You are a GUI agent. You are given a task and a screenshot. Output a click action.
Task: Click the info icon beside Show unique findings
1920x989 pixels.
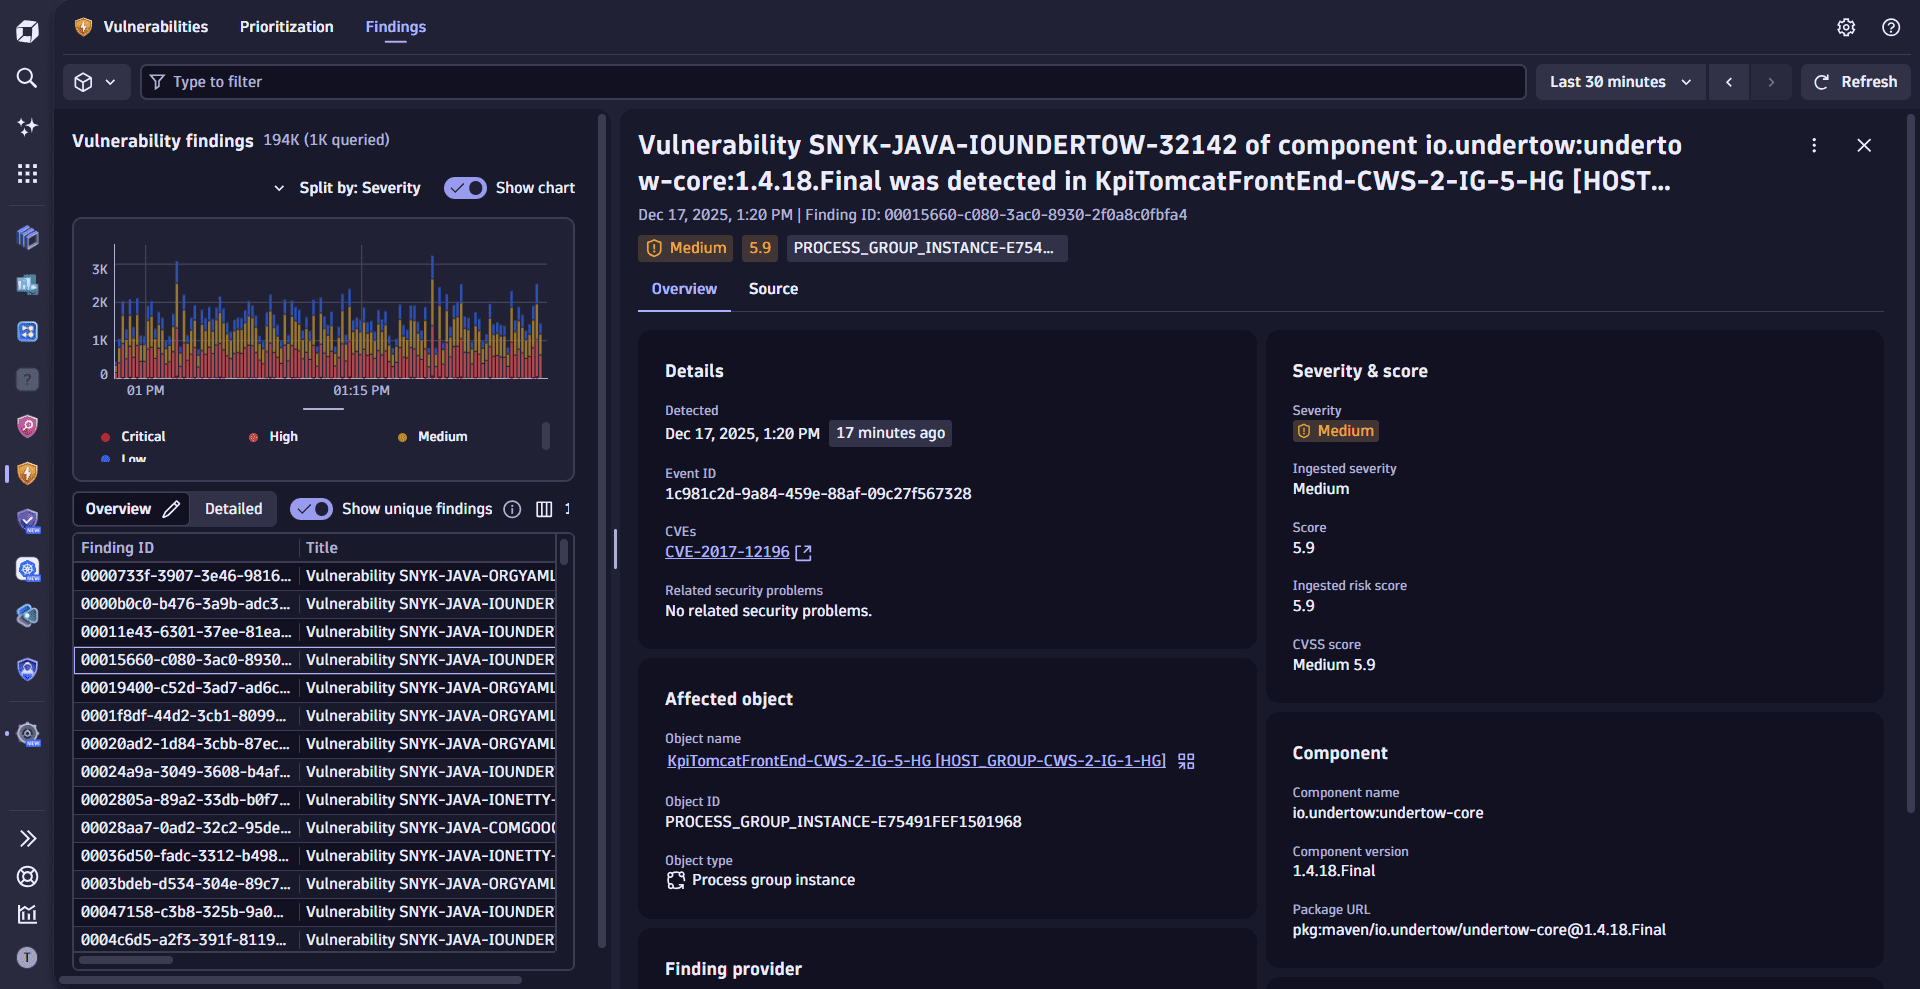click(x=512, y=509)
